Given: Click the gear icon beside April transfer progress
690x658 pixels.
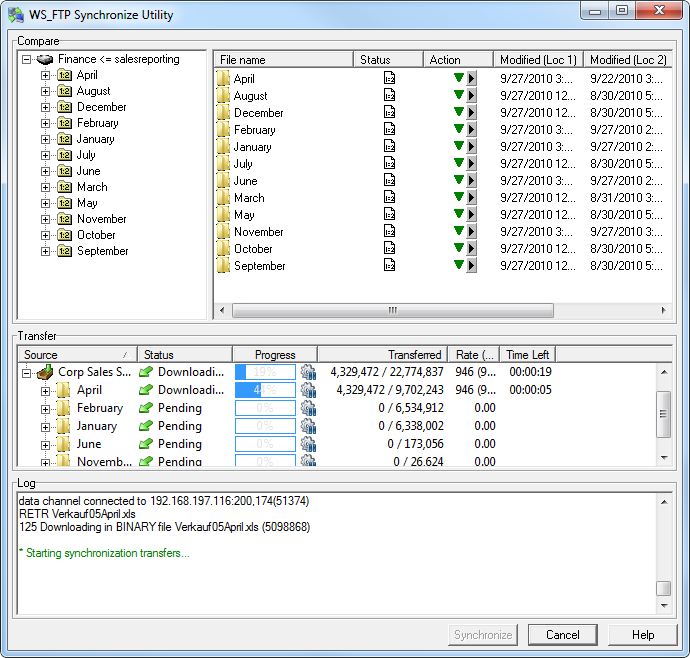Looking at the screenshot, I should [x=308, y=390].
